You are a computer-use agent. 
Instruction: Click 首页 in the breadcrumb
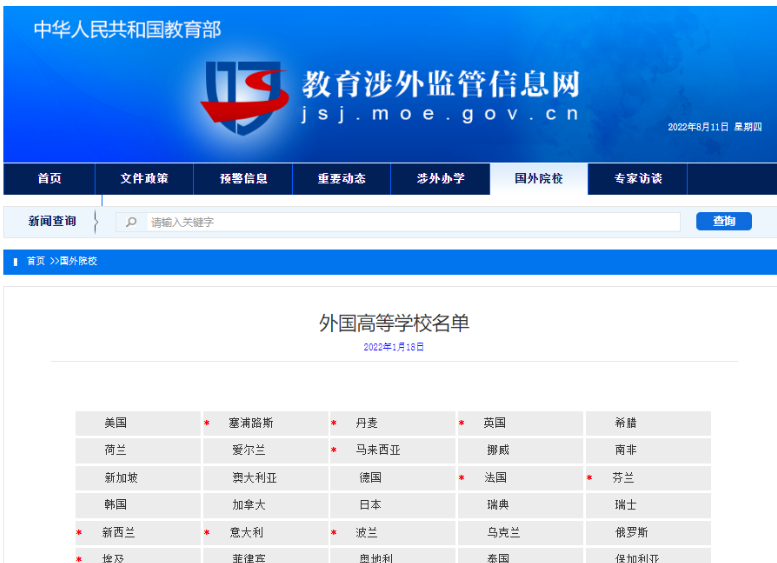click(36, 261)
